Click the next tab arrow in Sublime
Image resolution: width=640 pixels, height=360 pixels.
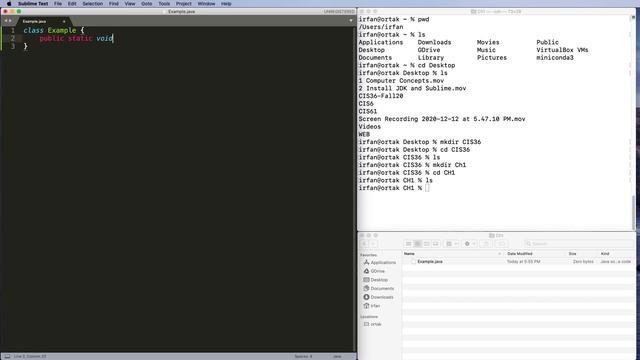click(10, 20)
